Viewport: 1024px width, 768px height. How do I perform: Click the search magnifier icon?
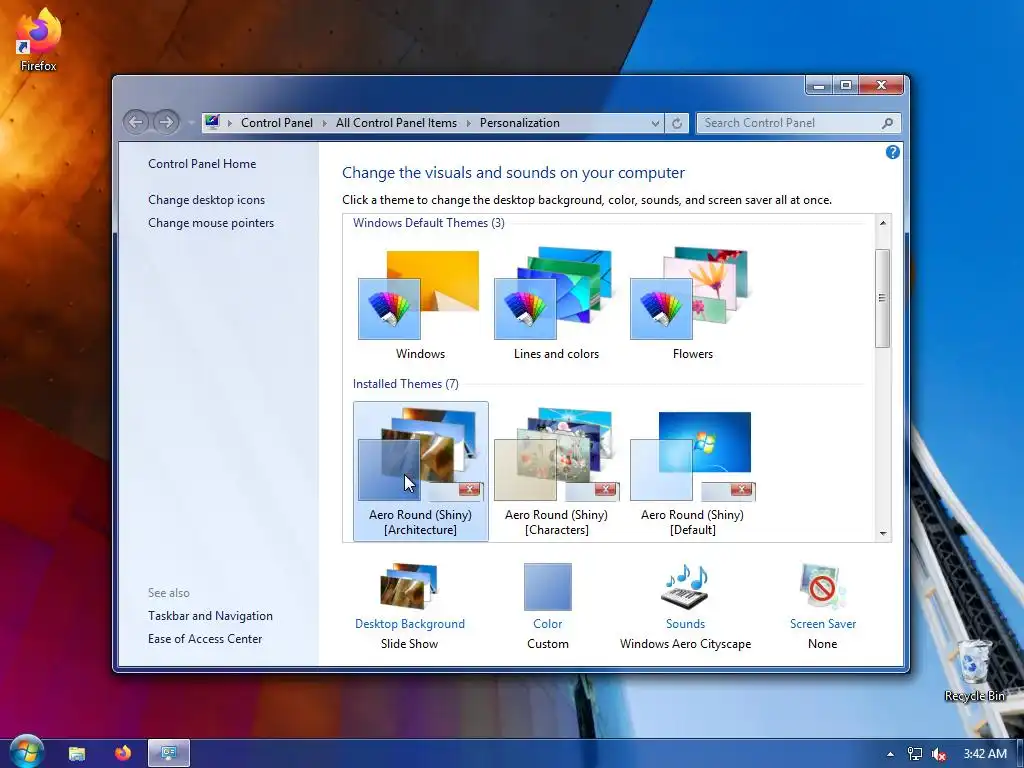888,123
